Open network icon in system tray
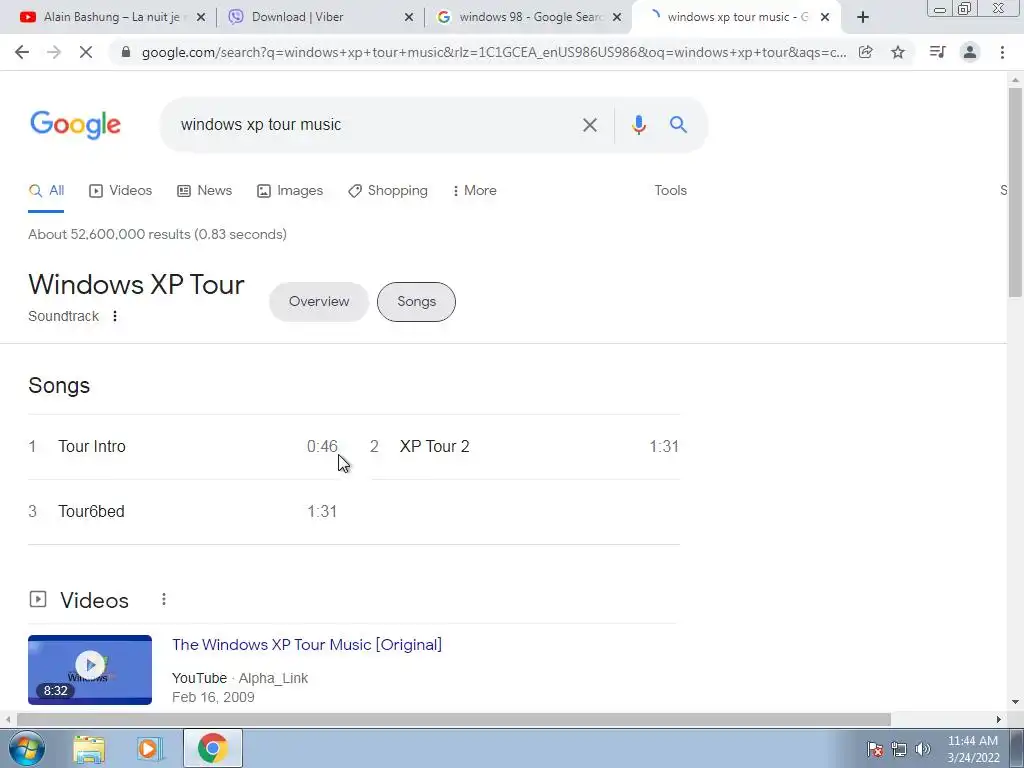Image resolution: width=1024 pixels, height=768 pixels. pos(899,749)
